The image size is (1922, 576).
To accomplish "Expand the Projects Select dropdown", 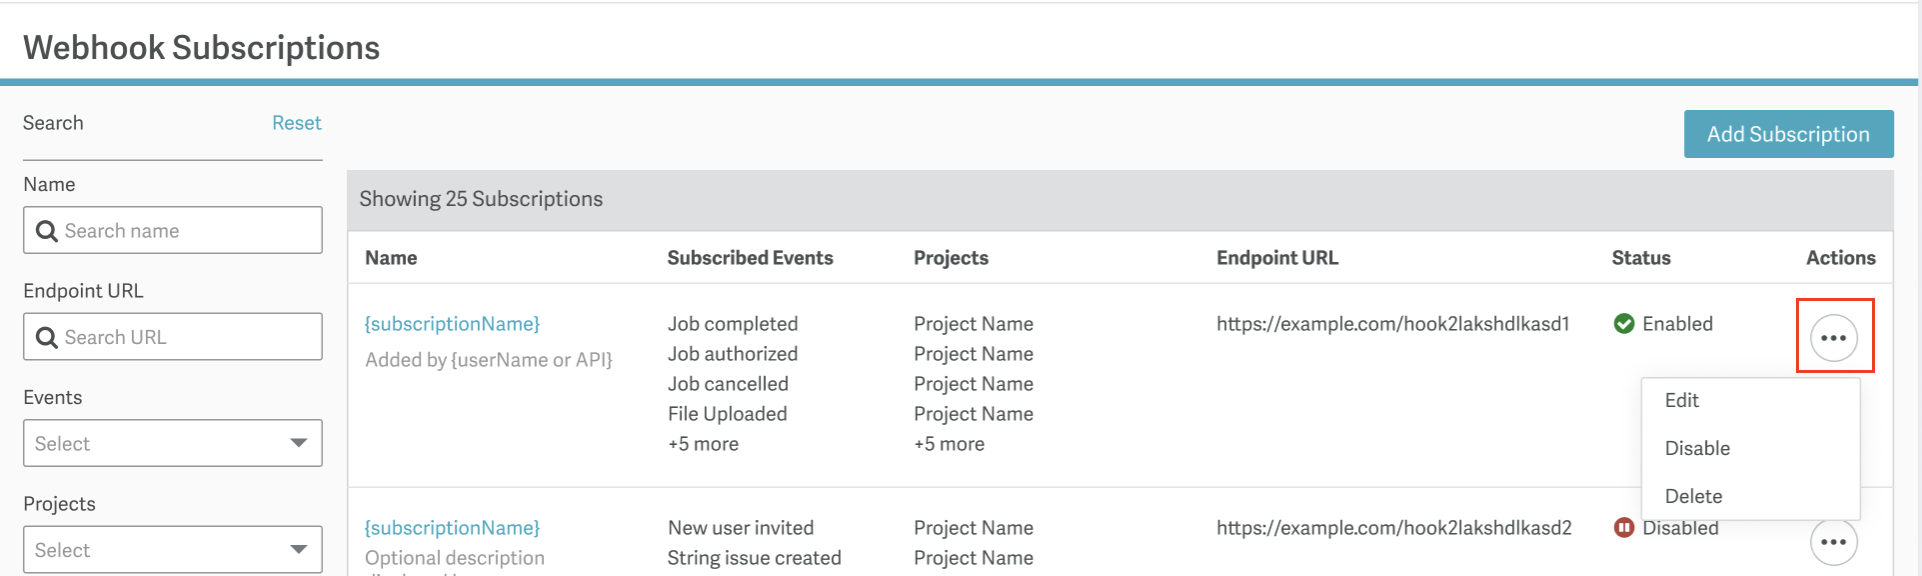I will 172,550.
